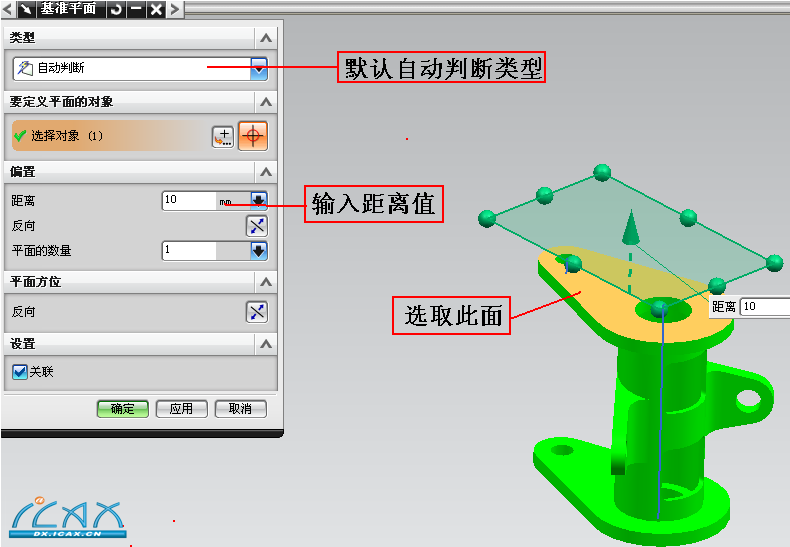
Task: Click the green cone direction arrow handle
Action: click(x=631, y=228)
